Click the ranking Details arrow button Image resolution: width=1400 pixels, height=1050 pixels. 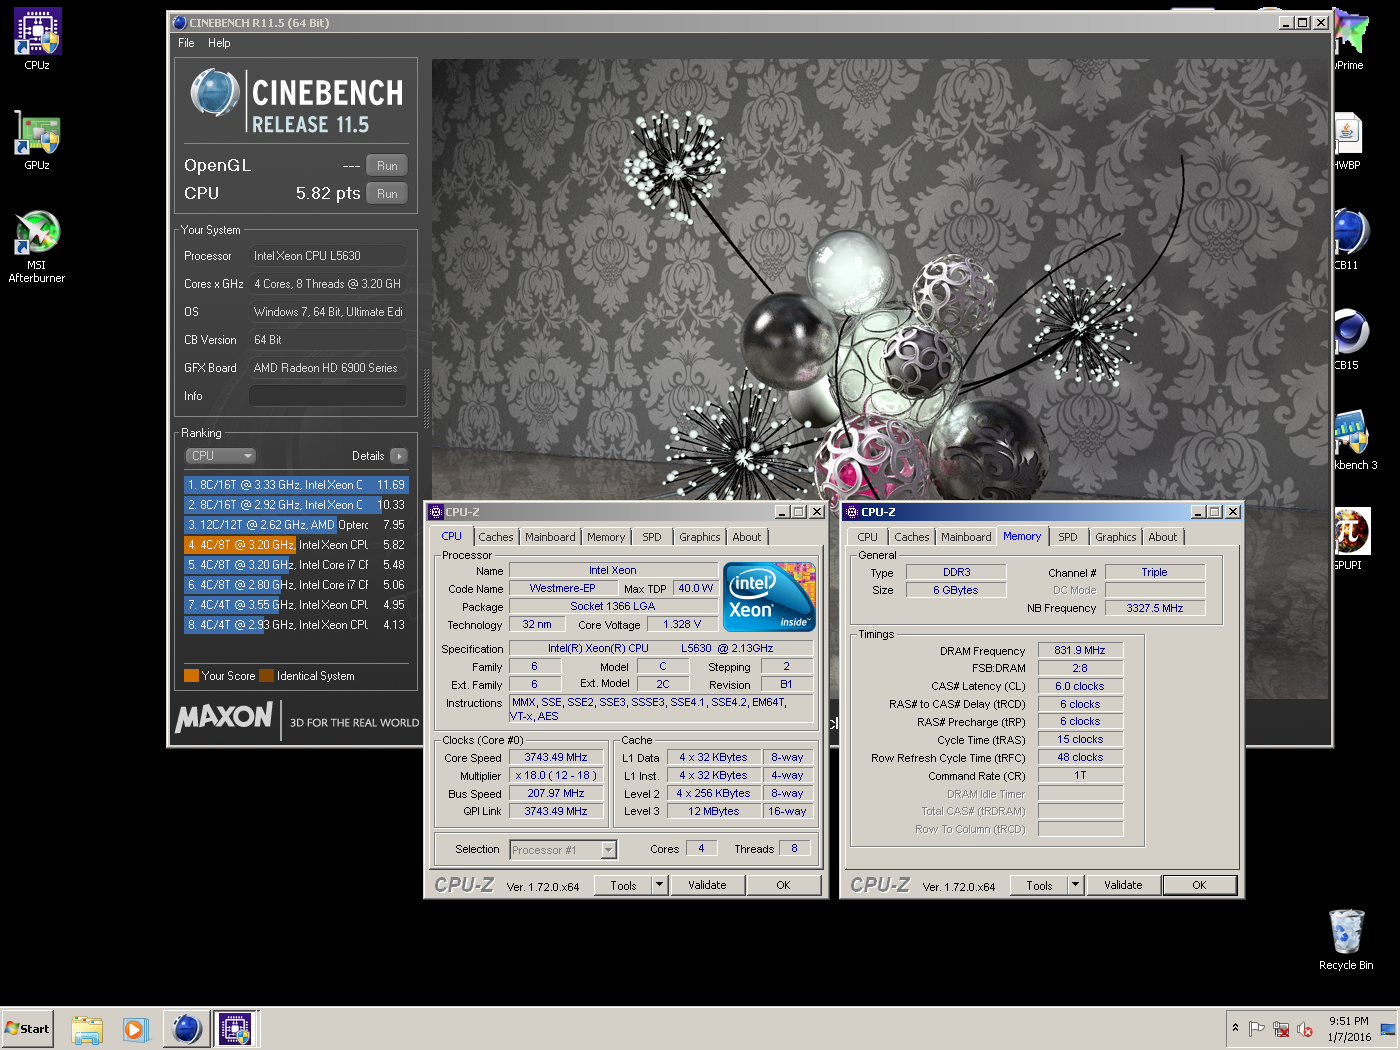coord(398,456)
